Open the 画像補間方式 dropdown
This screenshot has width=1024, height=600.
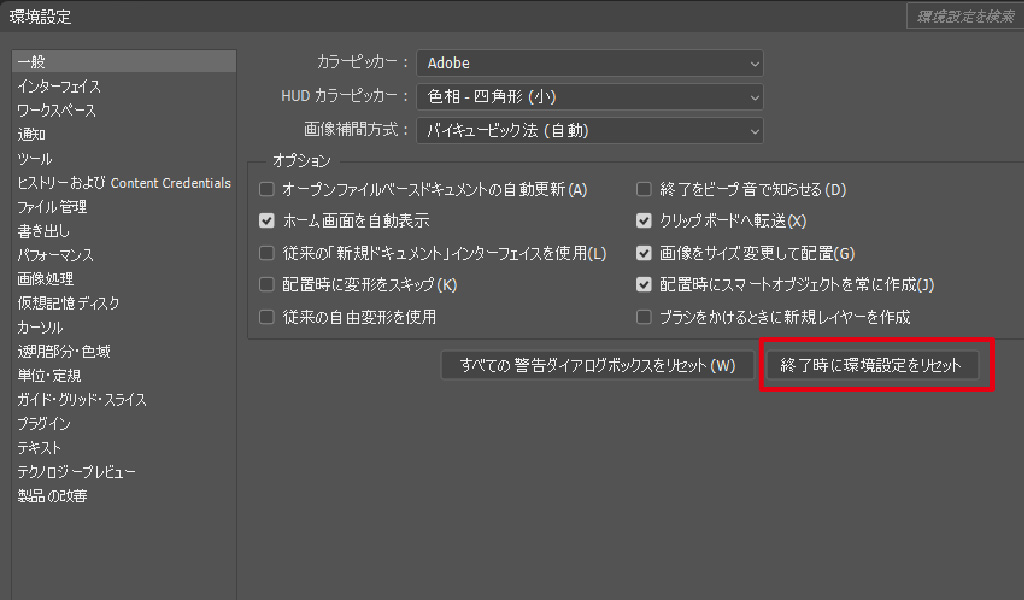(589, 131)
